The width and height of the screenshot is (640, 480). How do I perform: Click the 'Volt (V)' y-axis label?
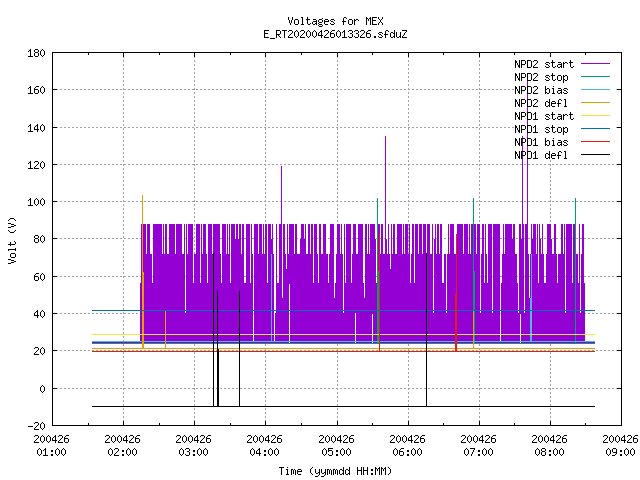point(12,240)
